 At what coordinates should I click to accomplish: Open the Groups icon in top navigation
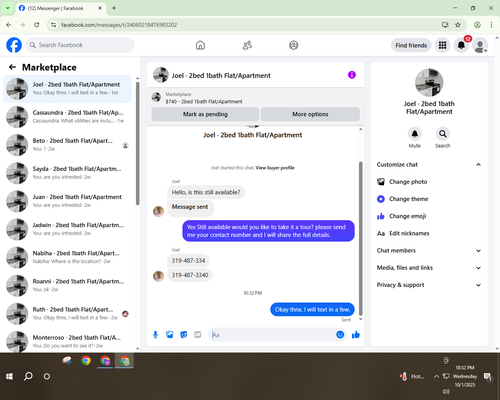[x=294, y=45]
